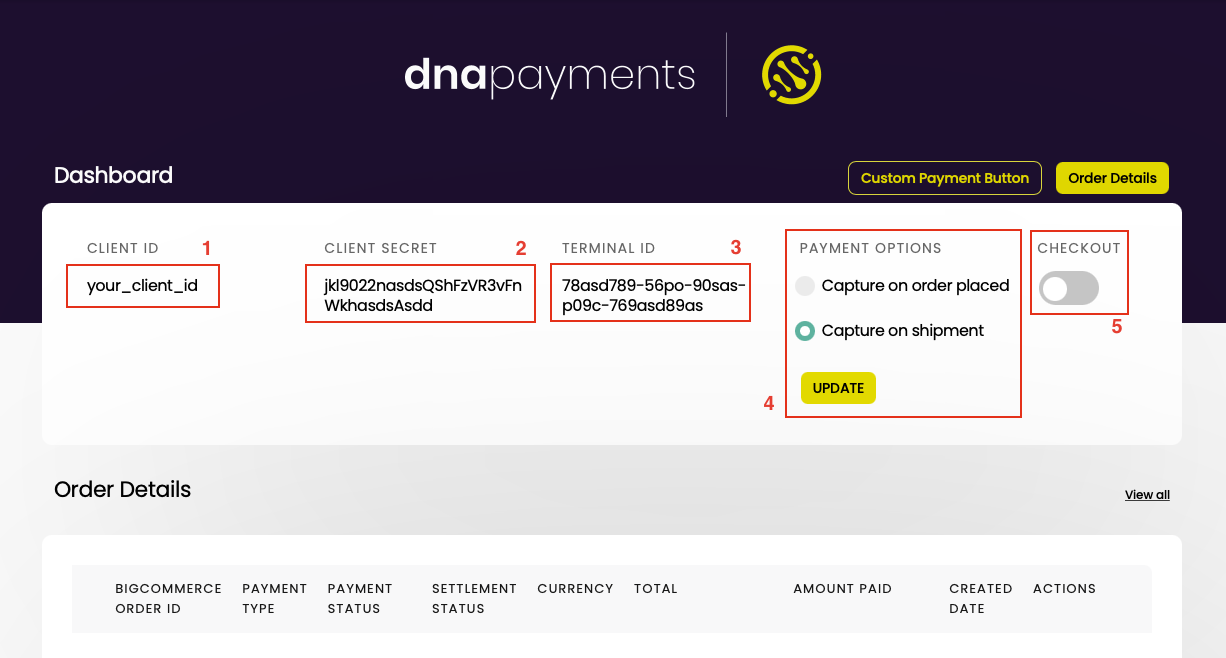Click the Actions column header

(x=1064, y=589)
